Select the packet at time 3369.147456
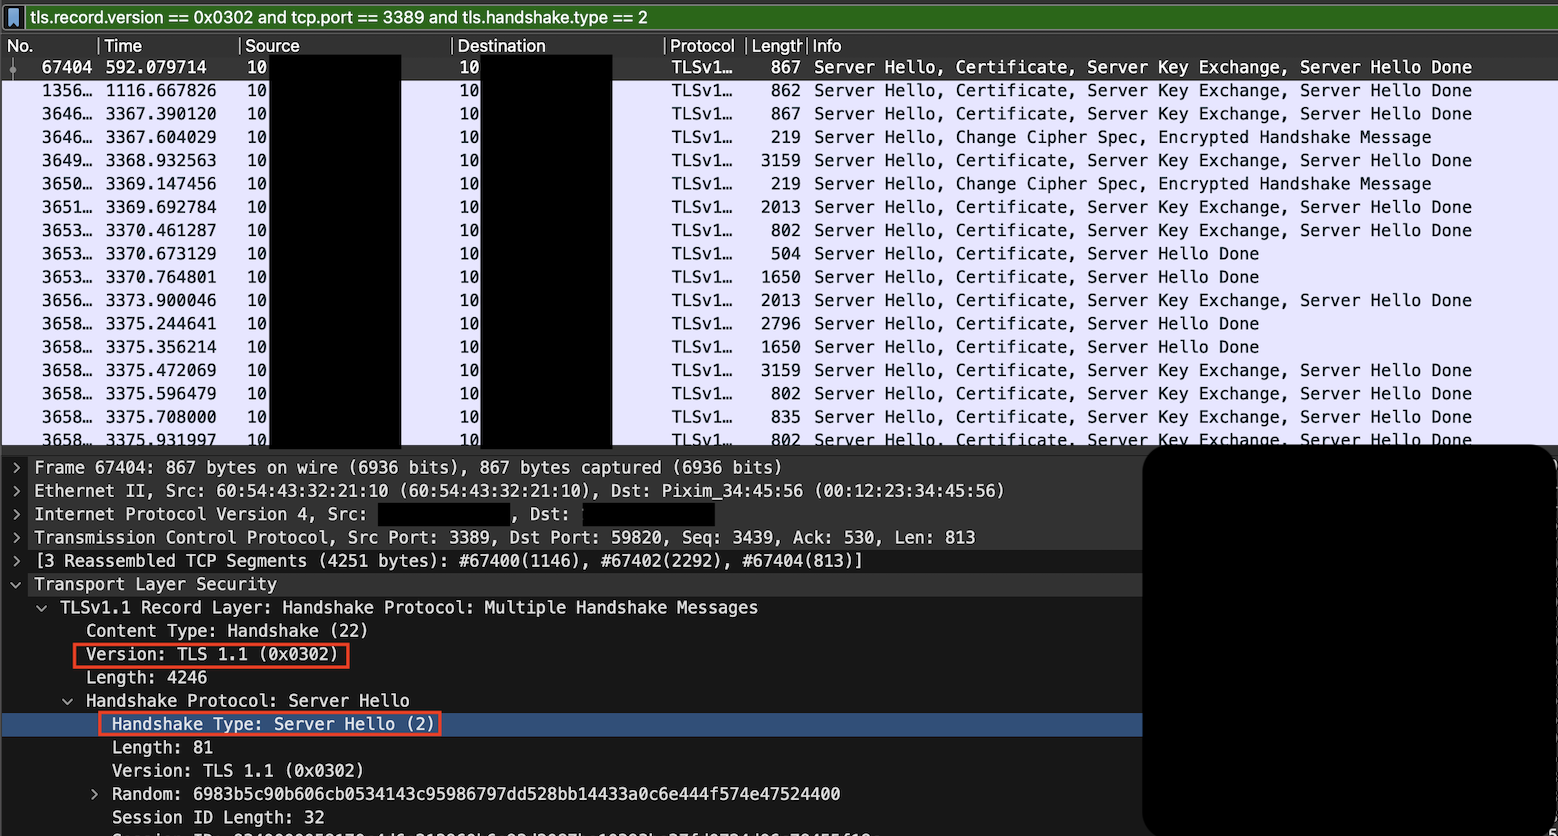The height and width of the screenshot is (836, 1558). [x=779, y=184]
